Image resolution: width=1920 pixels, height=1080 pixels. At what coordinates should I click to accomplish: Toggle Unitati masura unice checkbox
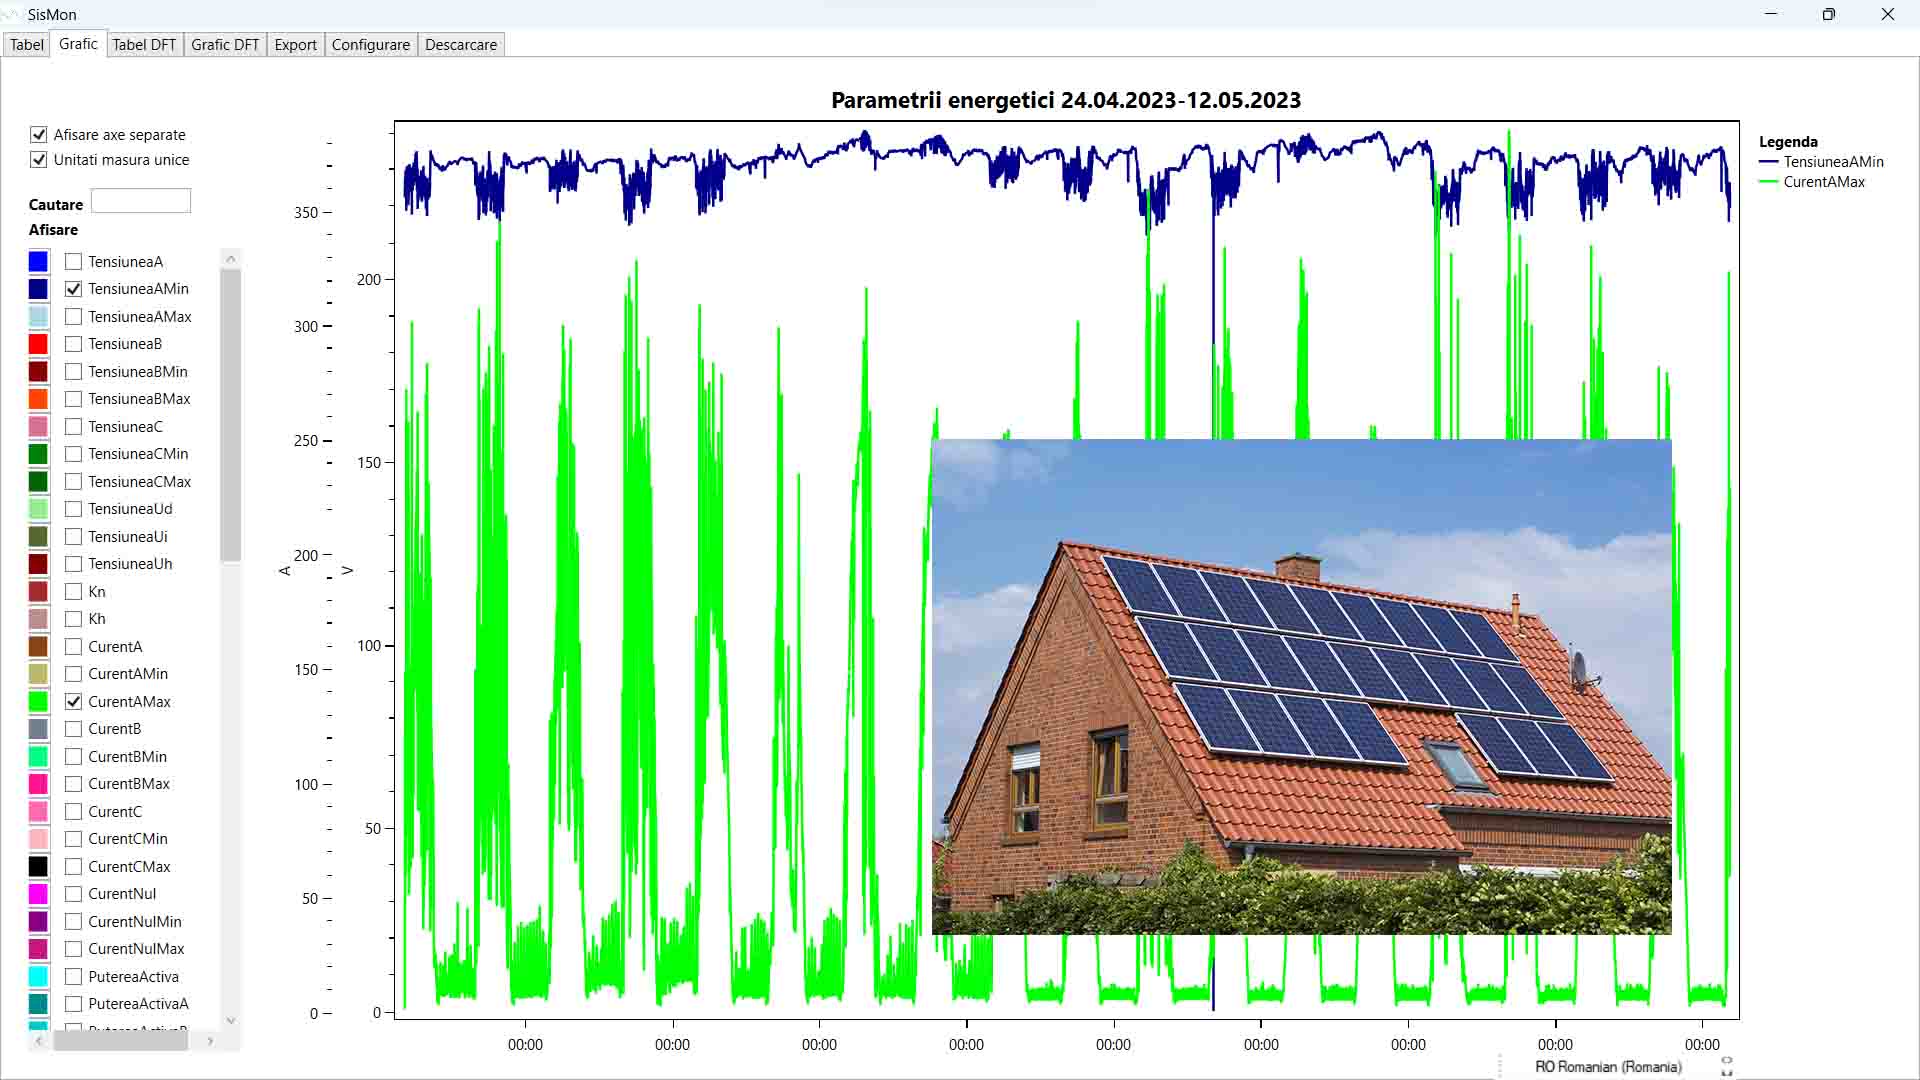(x=39, y=160)
